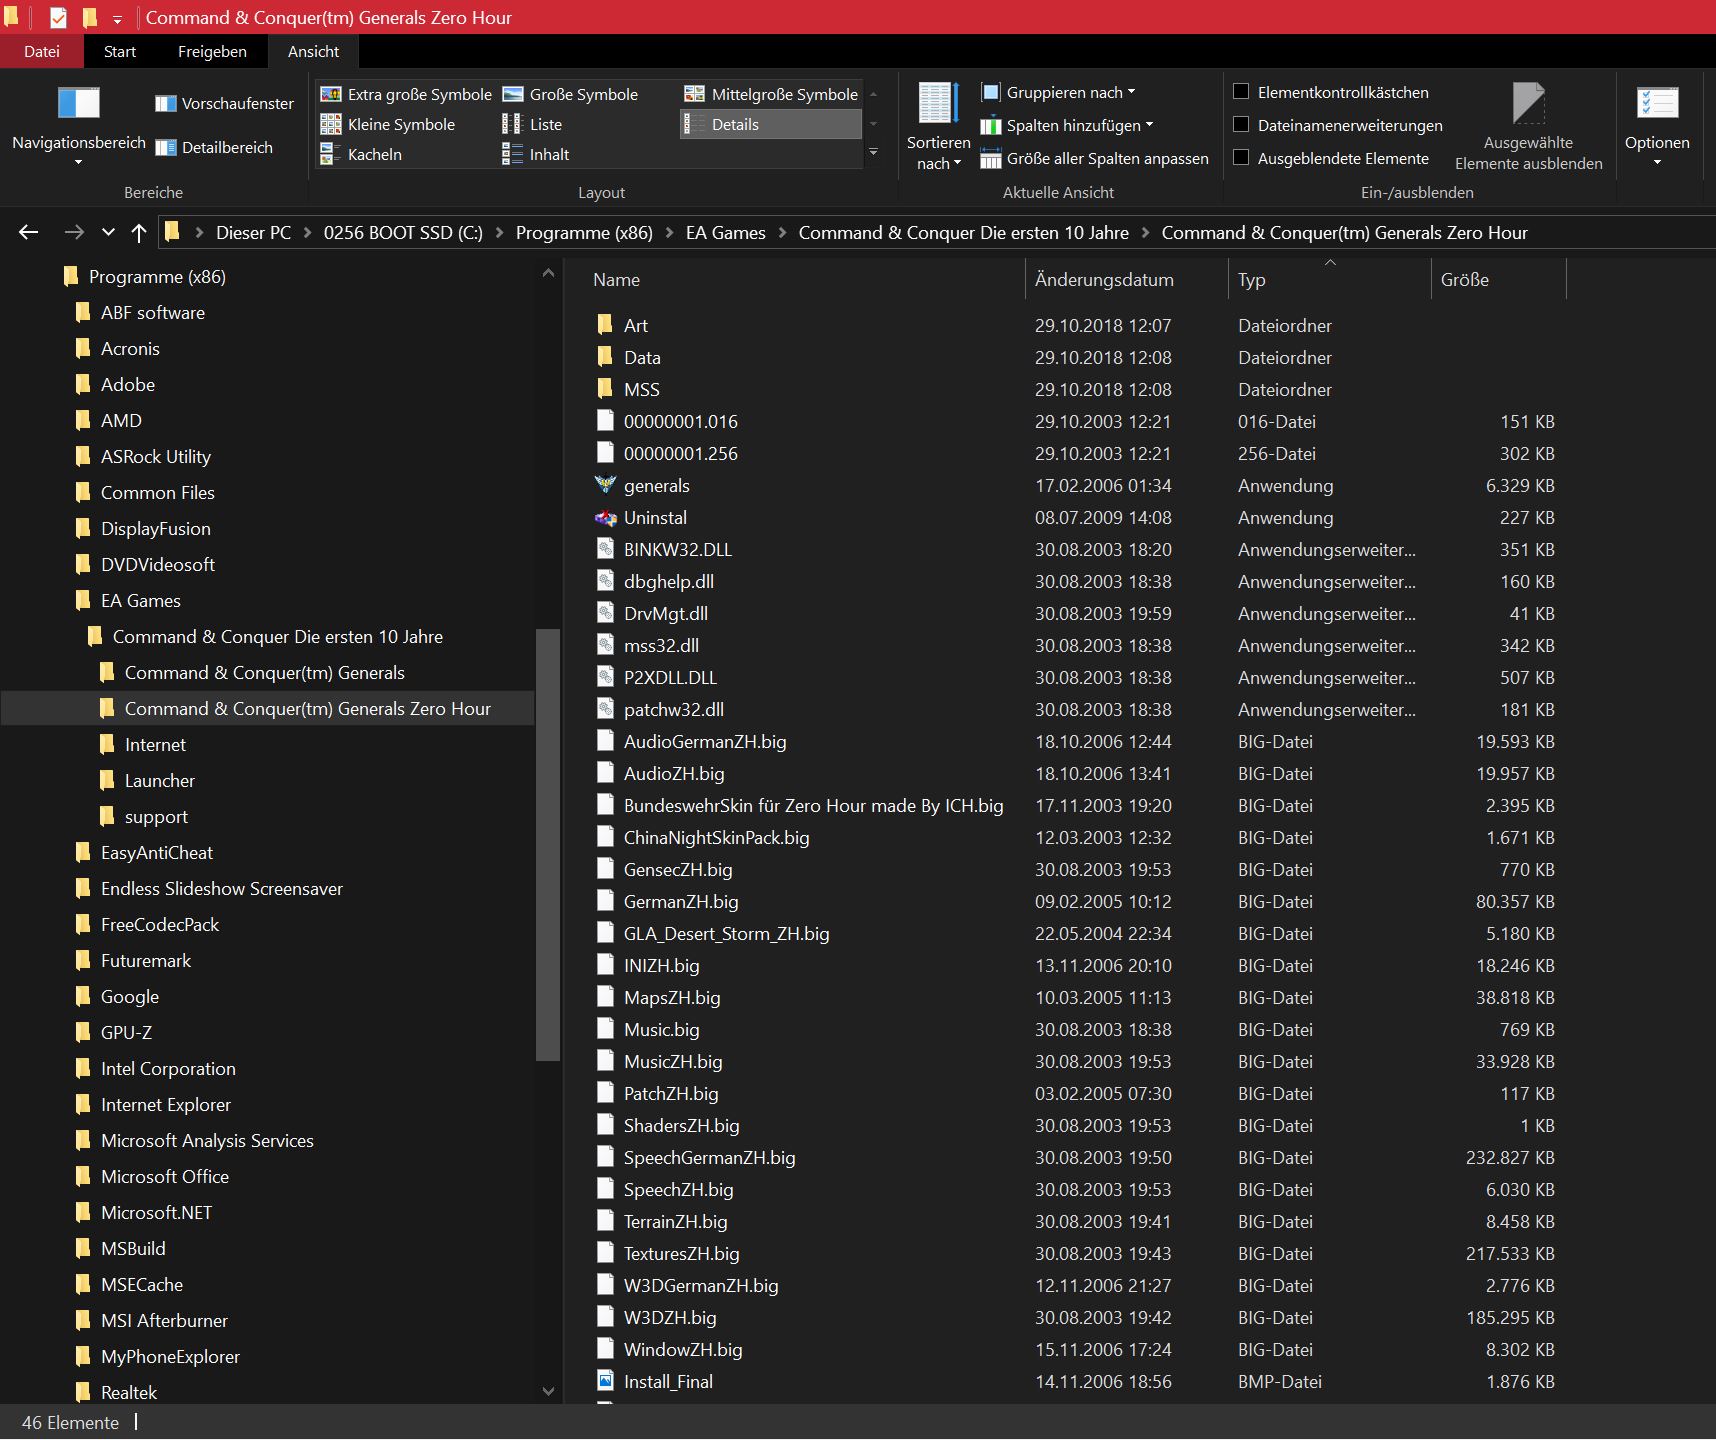Select the mss32.dll file icon
This screenshot has height=1440, width=1716.
605,645
